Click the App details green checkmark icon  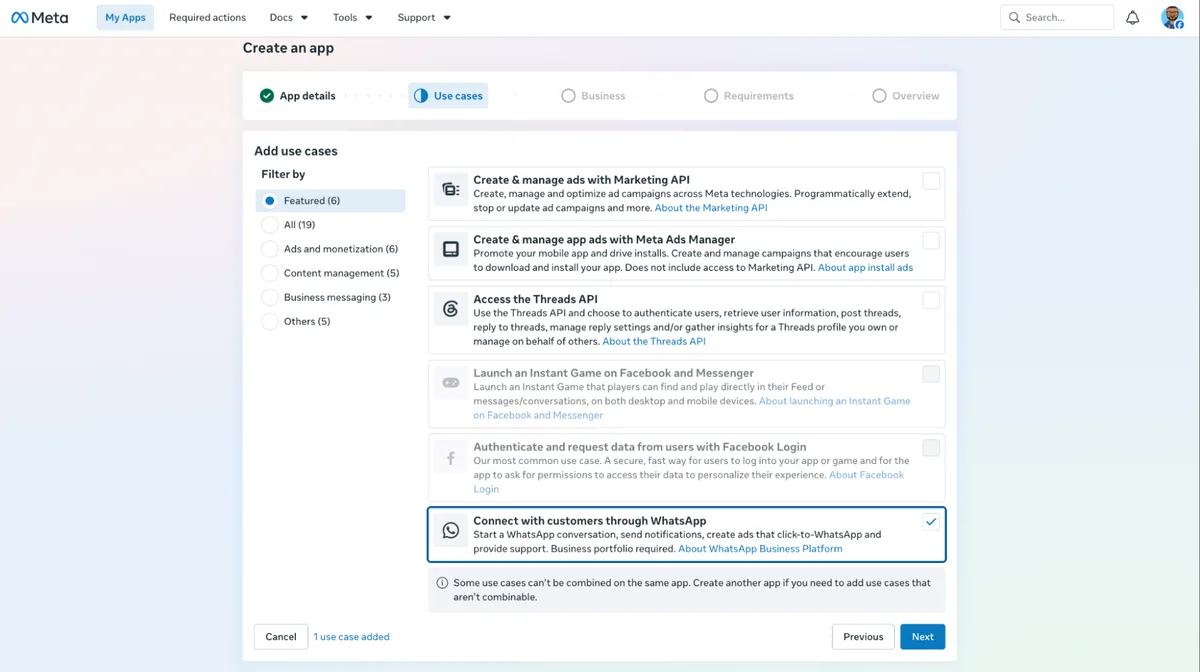coord(267,96)
